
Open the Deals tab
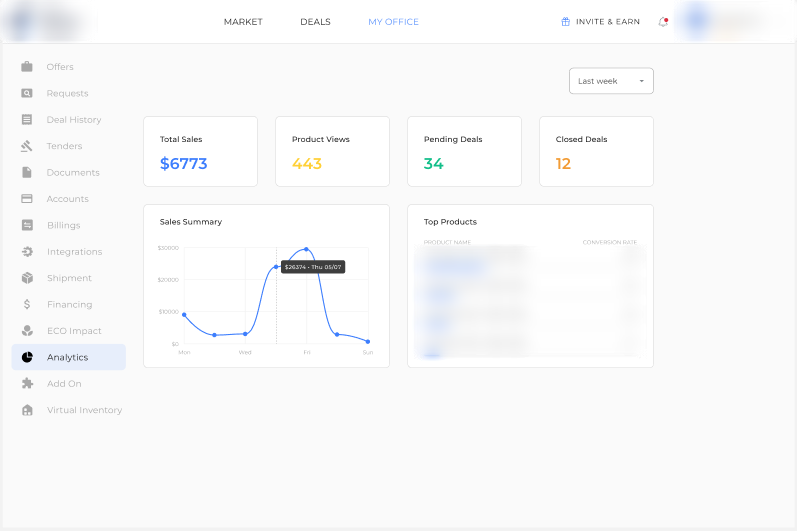click(x=315, y=22)
